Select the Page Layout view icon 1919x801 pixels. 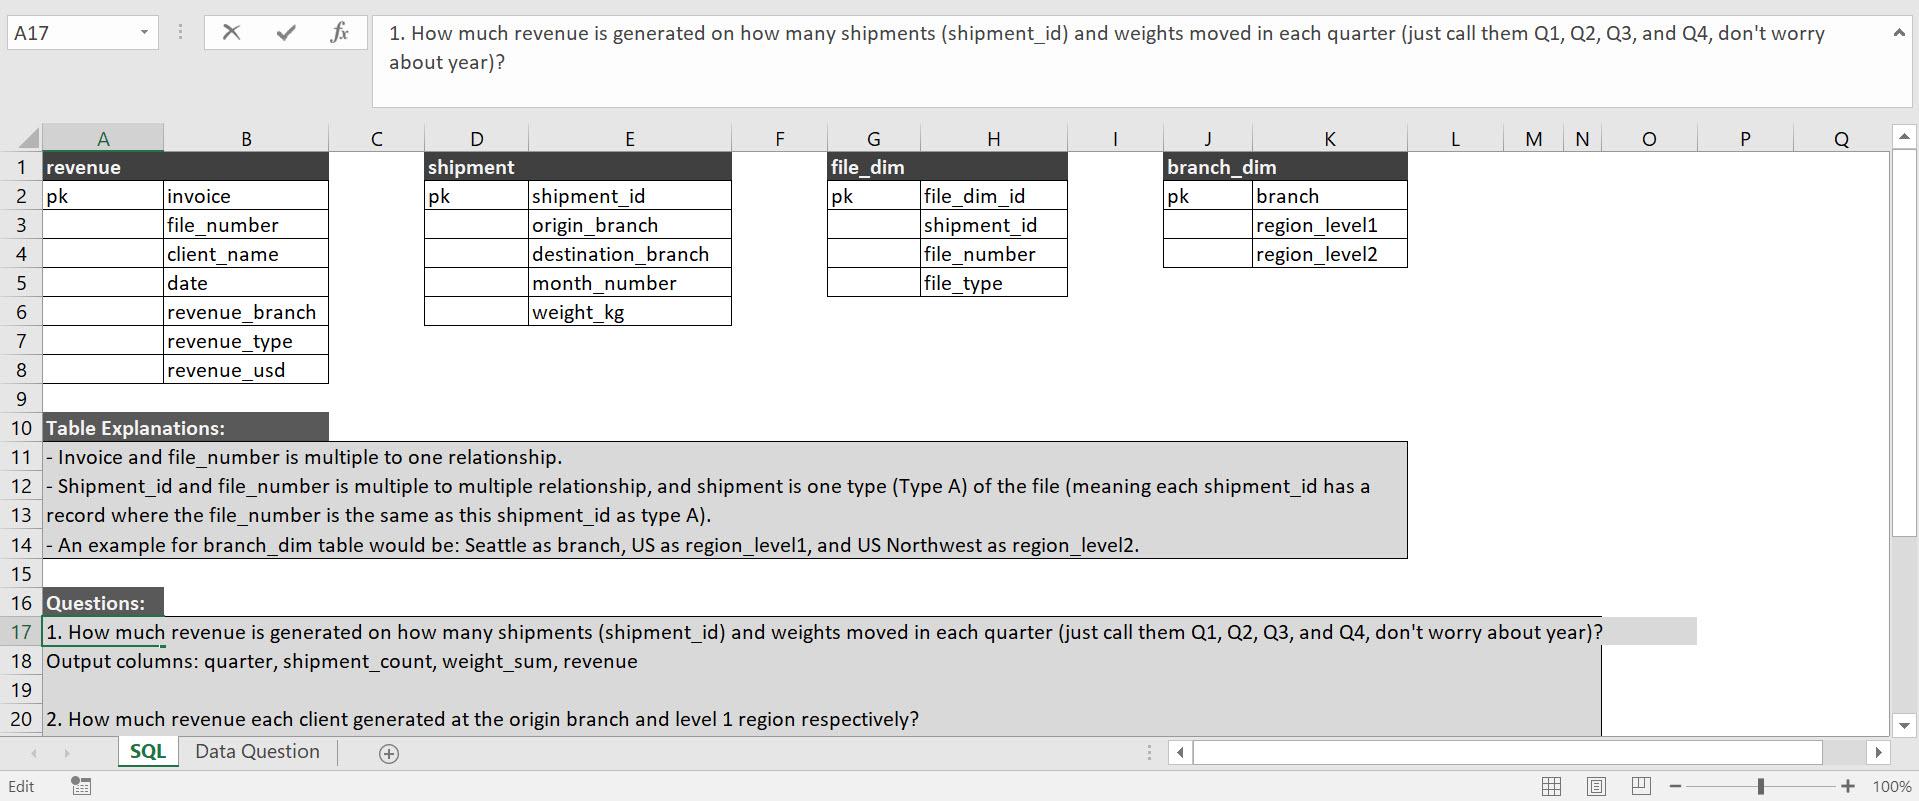click(x=1595, y=786)
